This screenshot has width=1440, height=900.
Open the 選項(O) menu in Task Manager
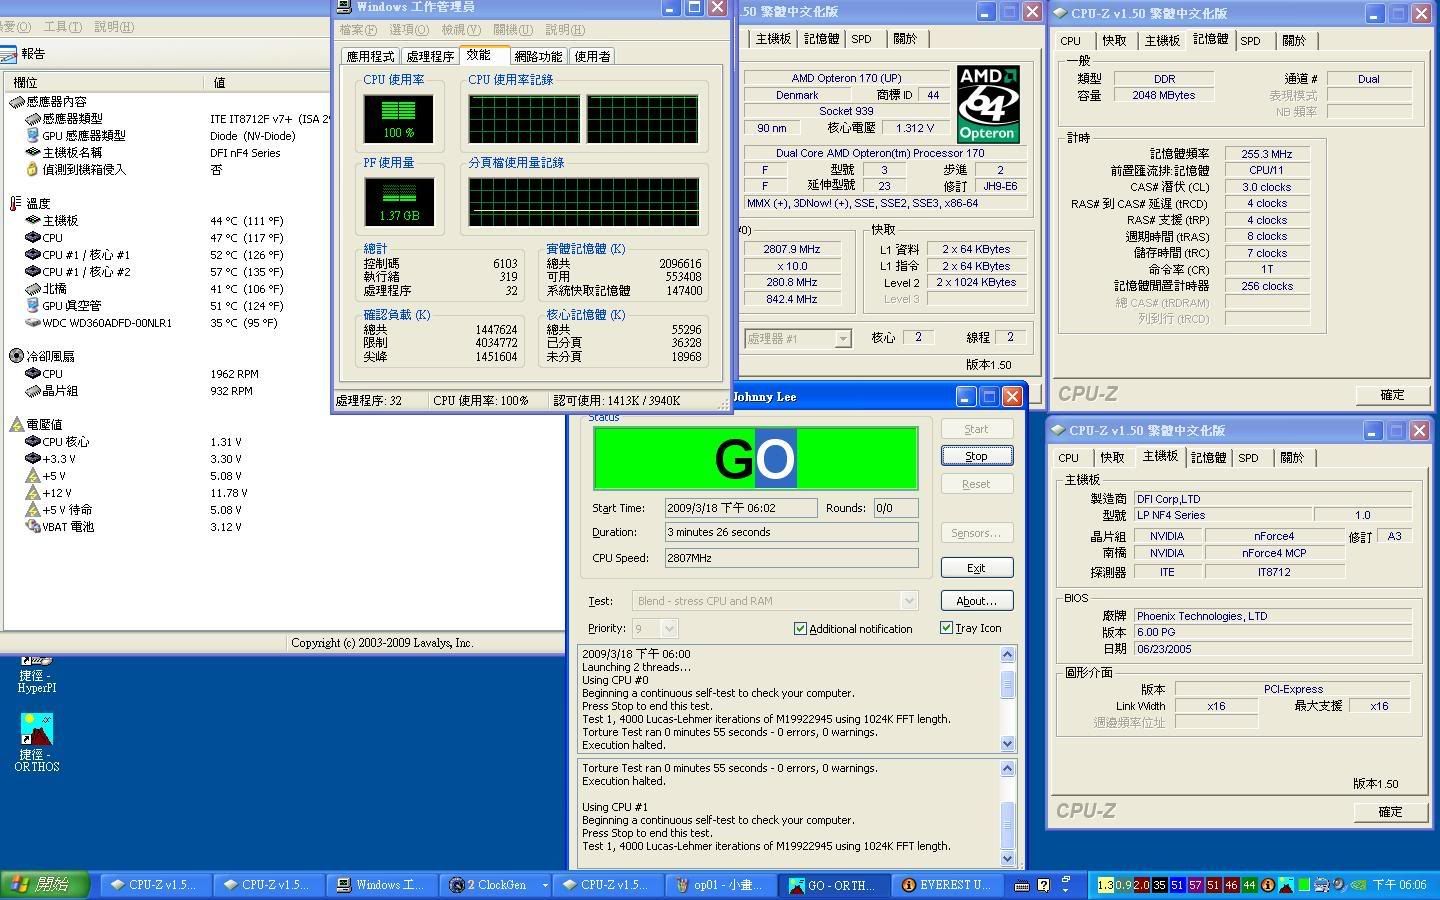pos(408,30)
